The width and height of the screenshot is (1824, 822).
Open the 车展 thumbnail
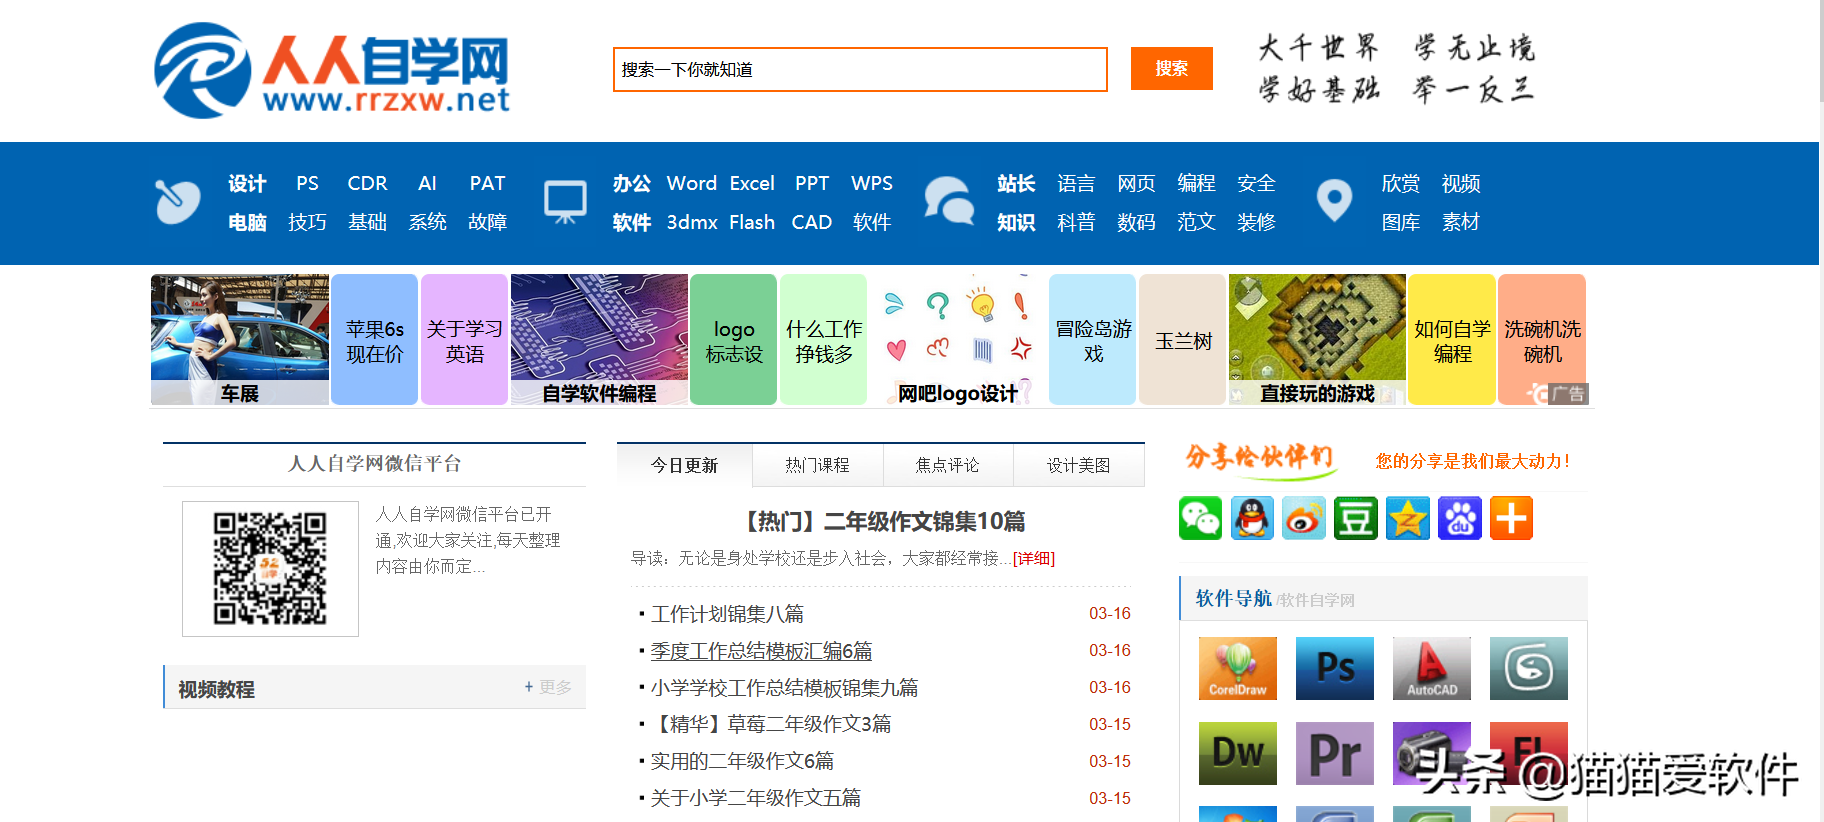240,339
